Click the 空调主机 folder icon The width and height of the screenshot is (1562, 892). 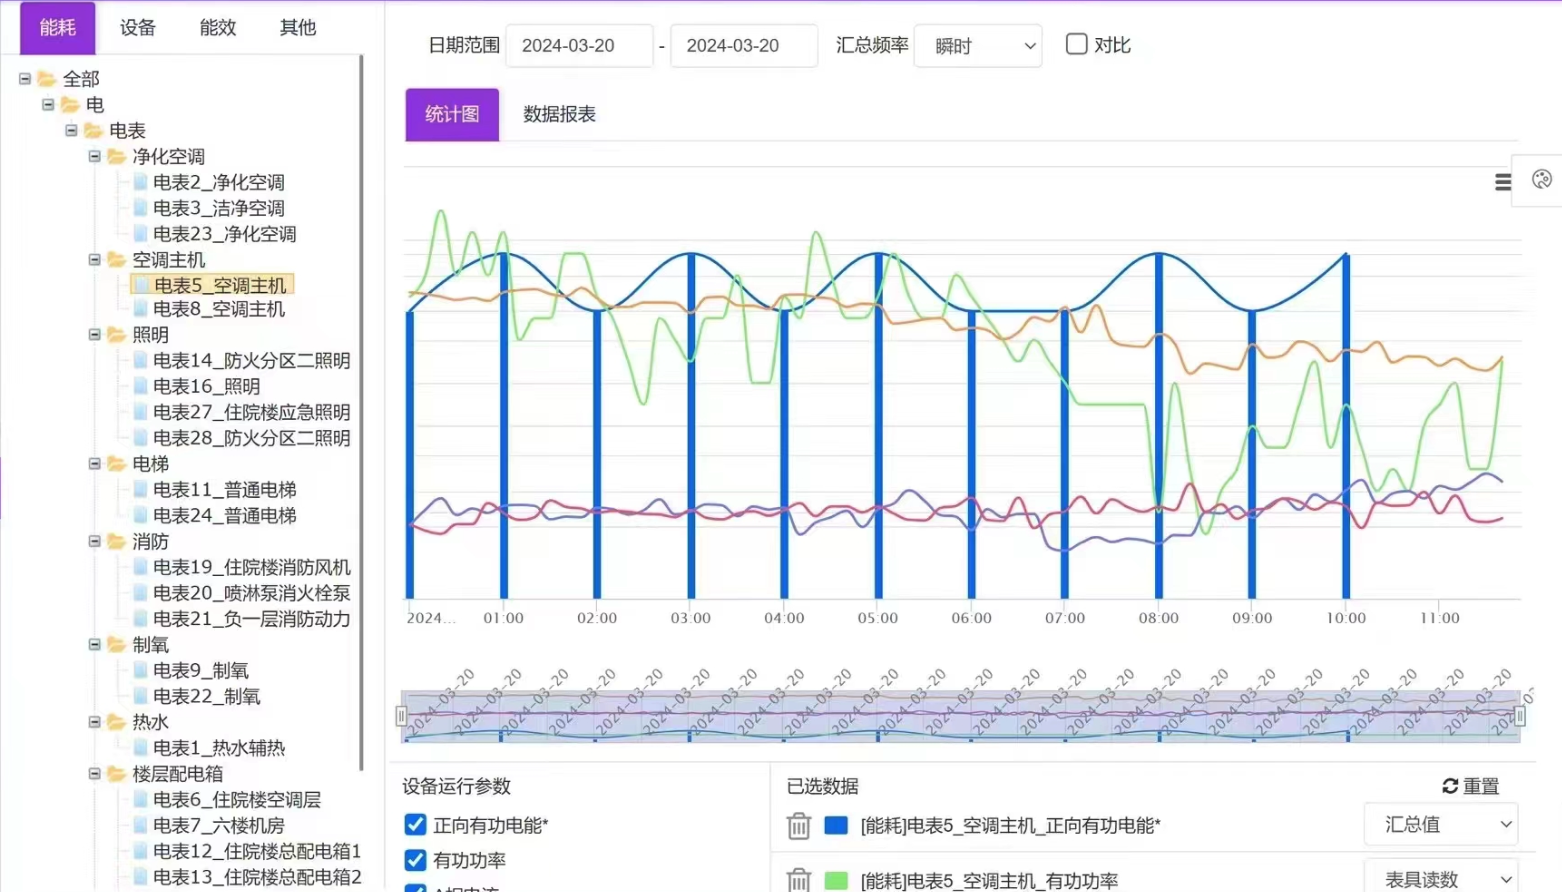117,260
